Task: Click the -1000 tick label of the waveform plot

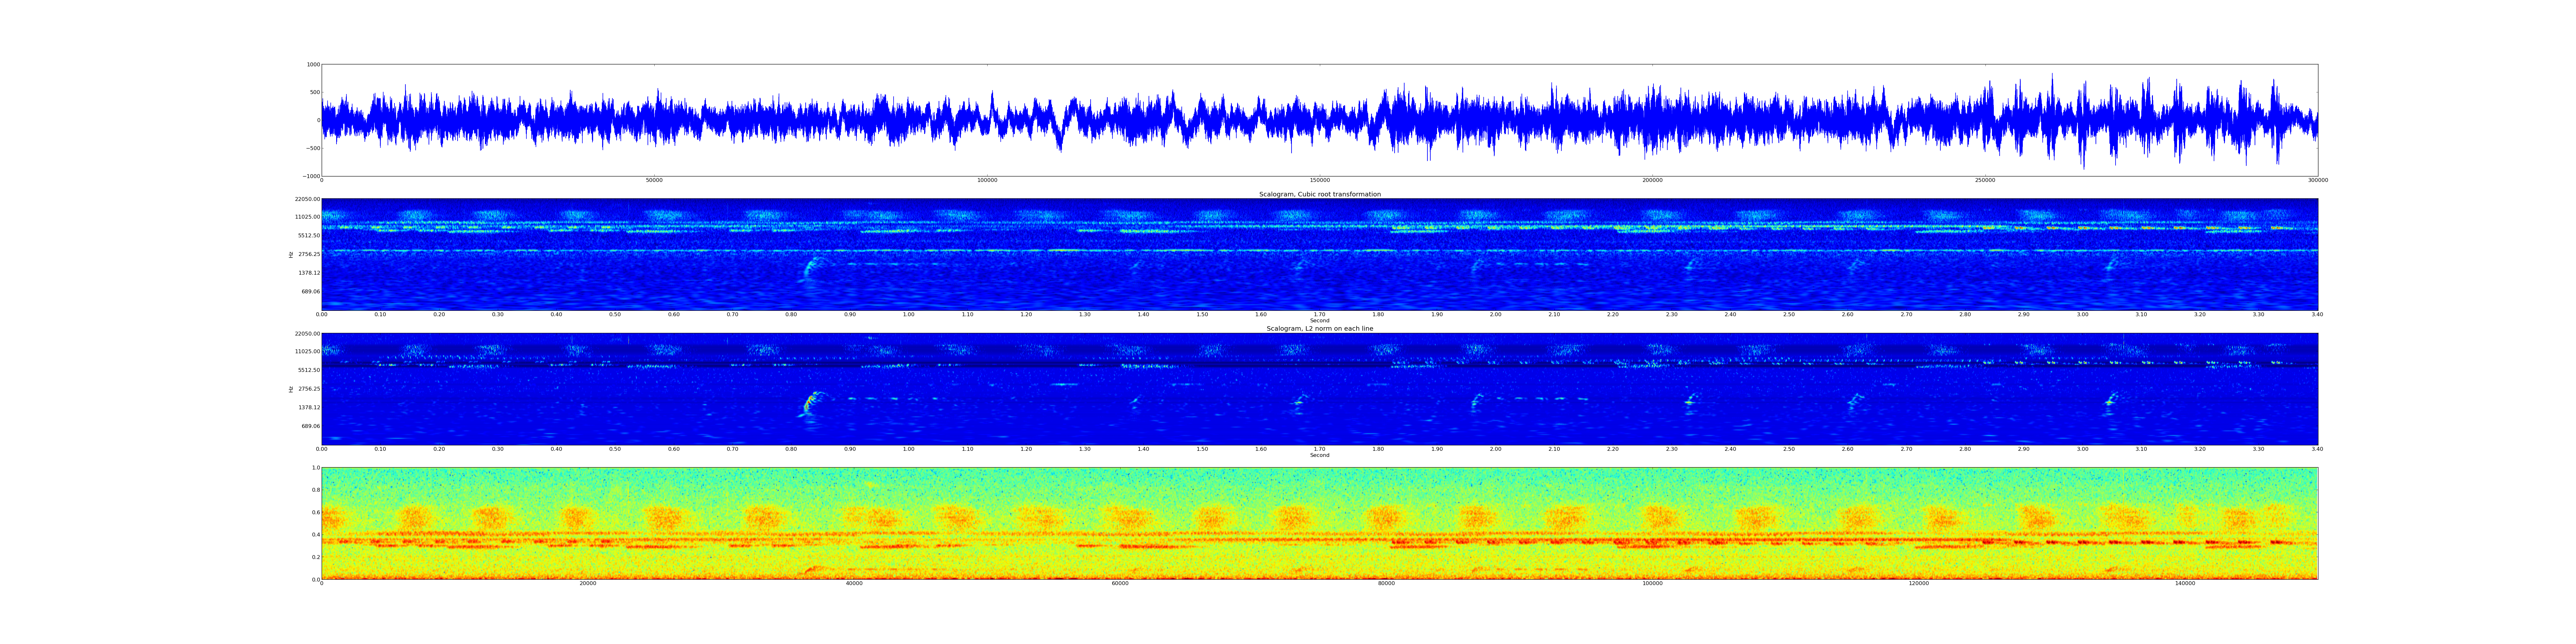Action: pyautogui.click(x=311, y=176)
